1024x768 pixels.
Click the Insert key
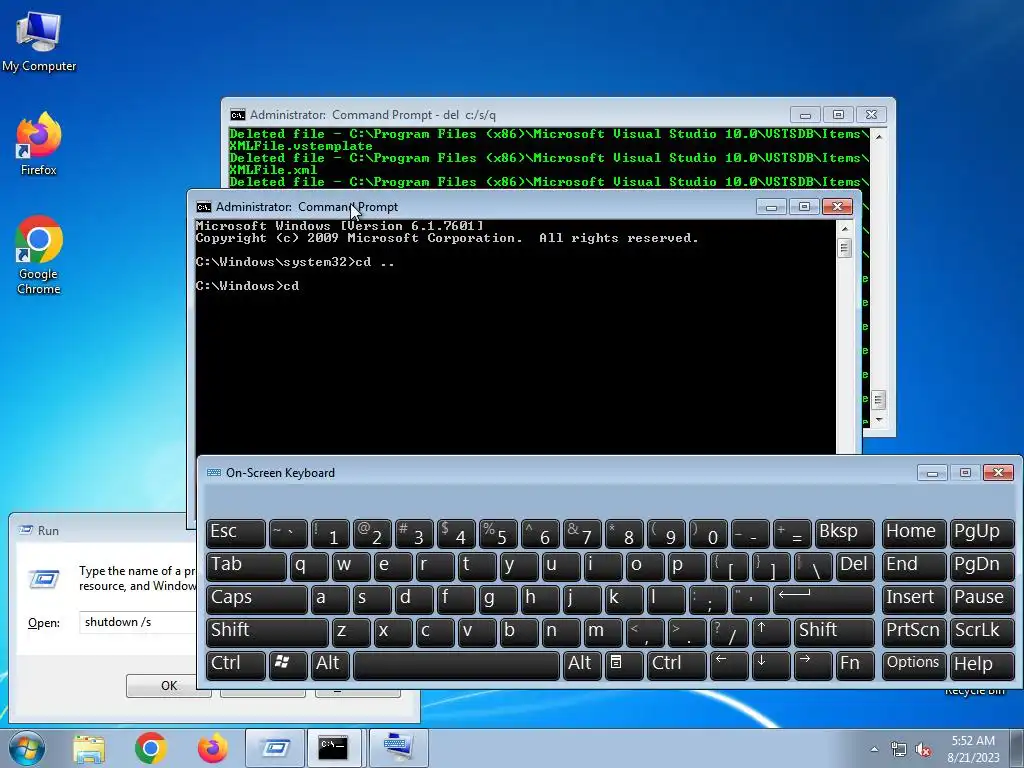pos(913,599)
